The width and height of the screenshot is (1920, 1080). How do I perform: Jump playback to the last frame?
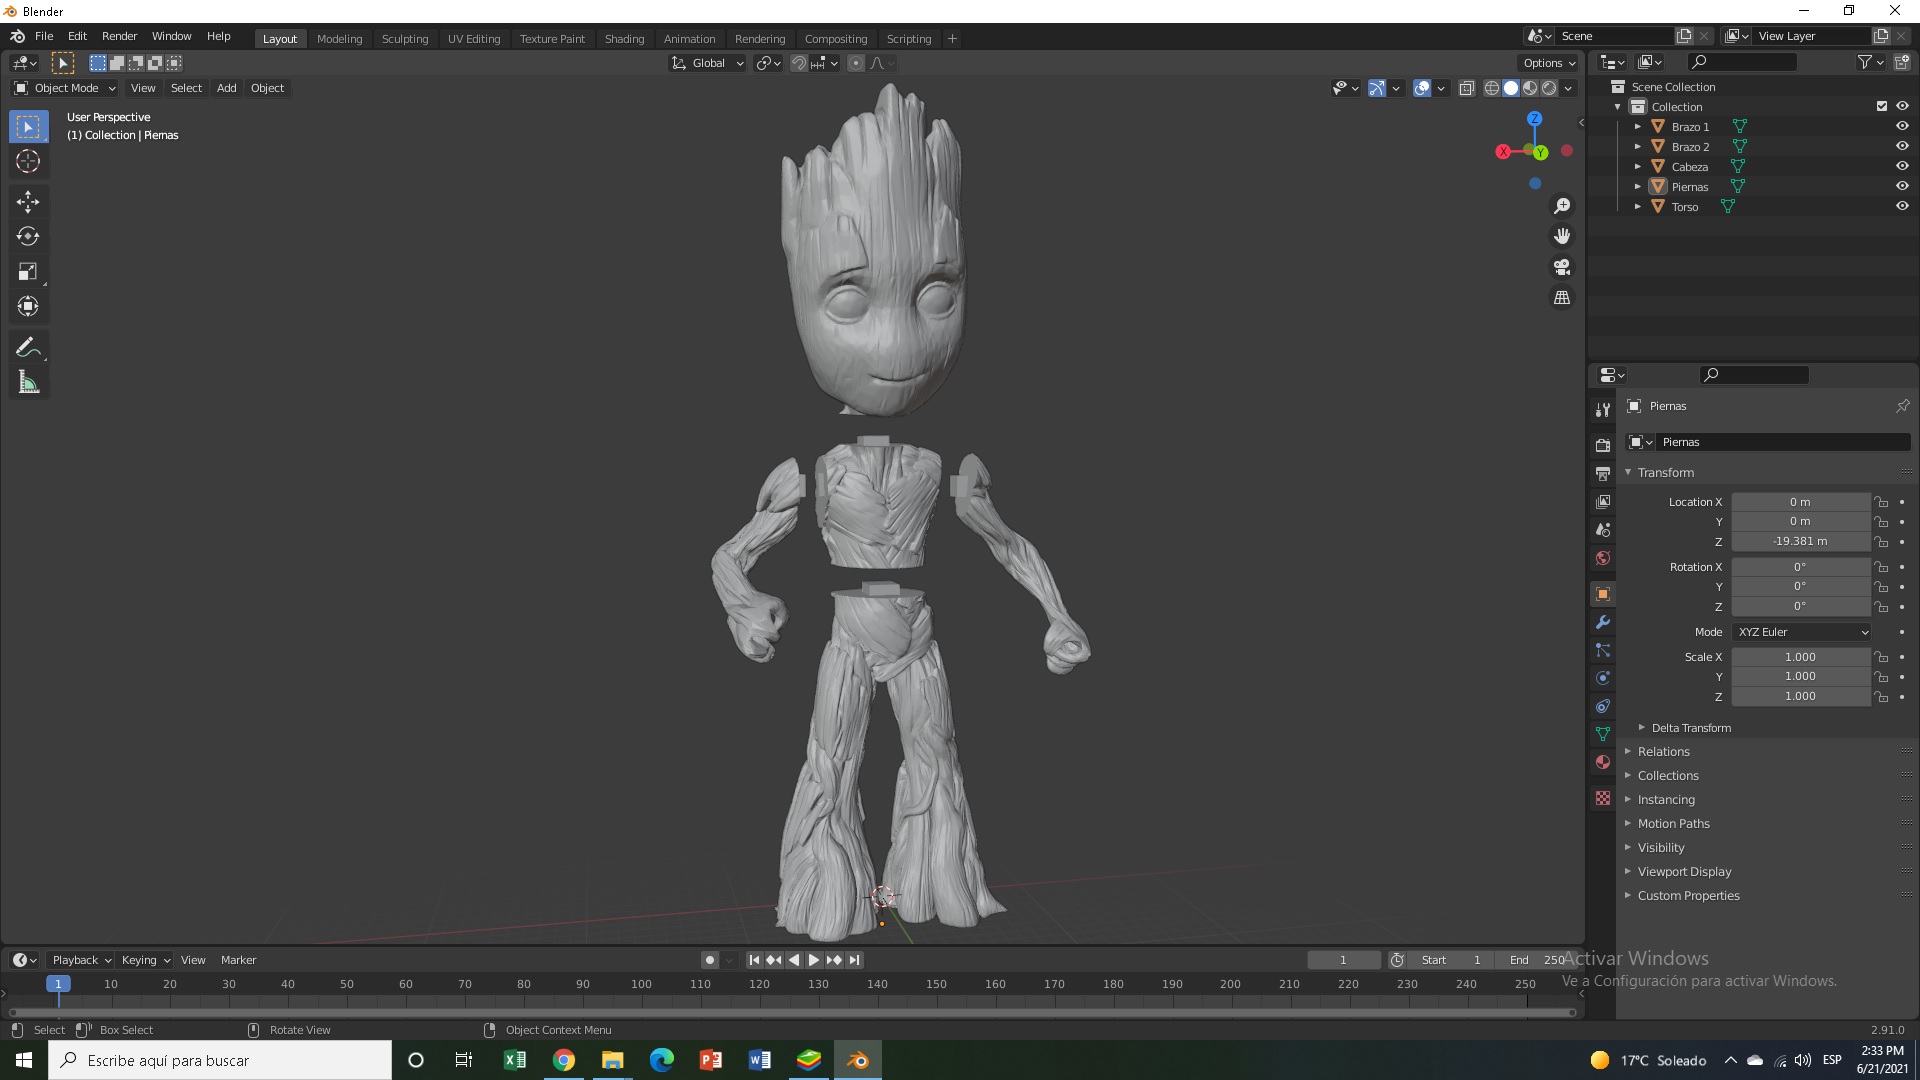853,959
